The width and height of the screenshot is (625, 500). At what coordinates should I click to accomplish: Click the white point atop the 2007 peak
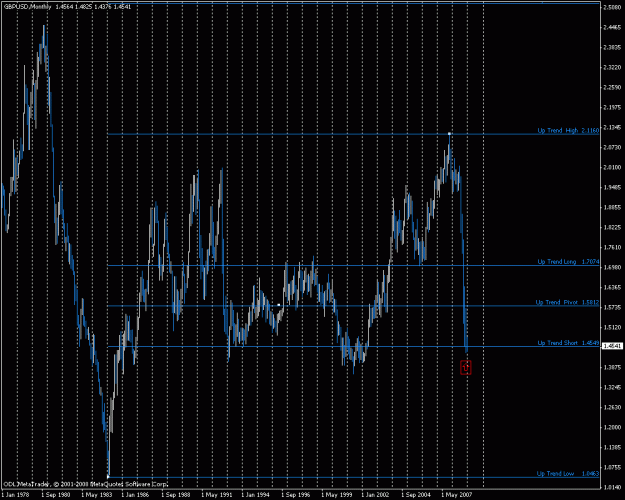(449, 134)
